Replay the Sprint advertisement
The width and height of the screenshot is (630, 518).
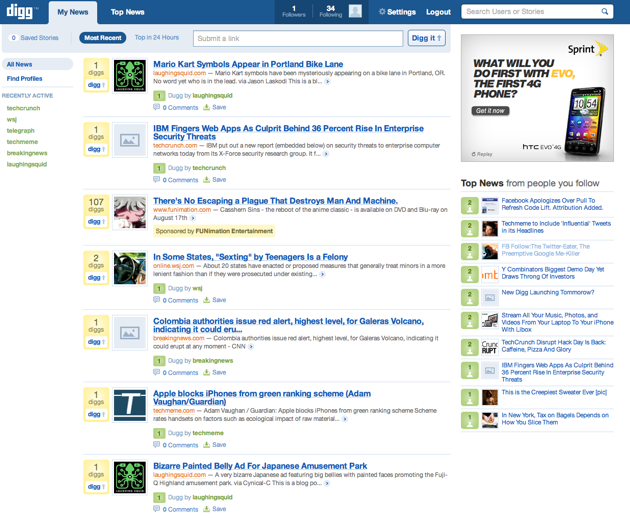point(482,154)
